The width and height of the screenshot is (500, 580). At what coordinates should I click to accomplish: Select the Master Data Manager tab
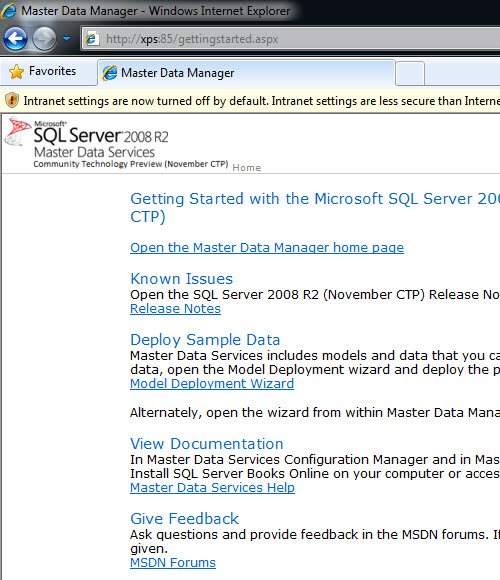tap(246, 73)
